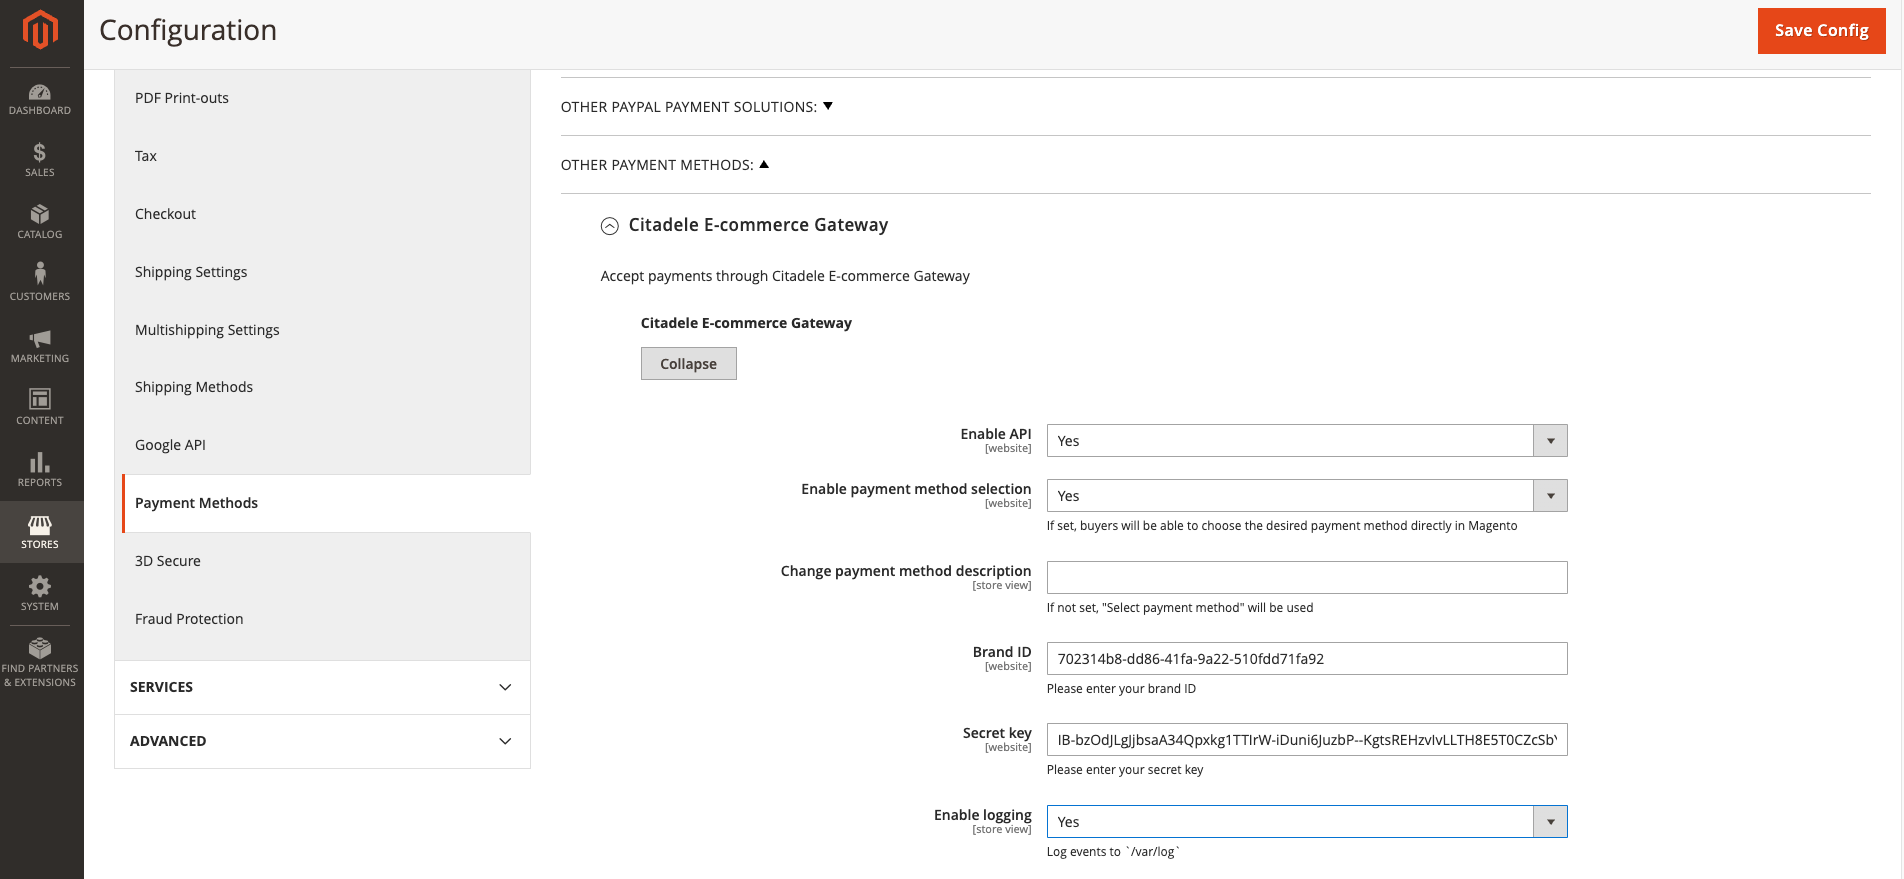Open the Sales dollar icon menu
Image resolution: width=1904 pixels, height=879 pixels.
point(40,160)
